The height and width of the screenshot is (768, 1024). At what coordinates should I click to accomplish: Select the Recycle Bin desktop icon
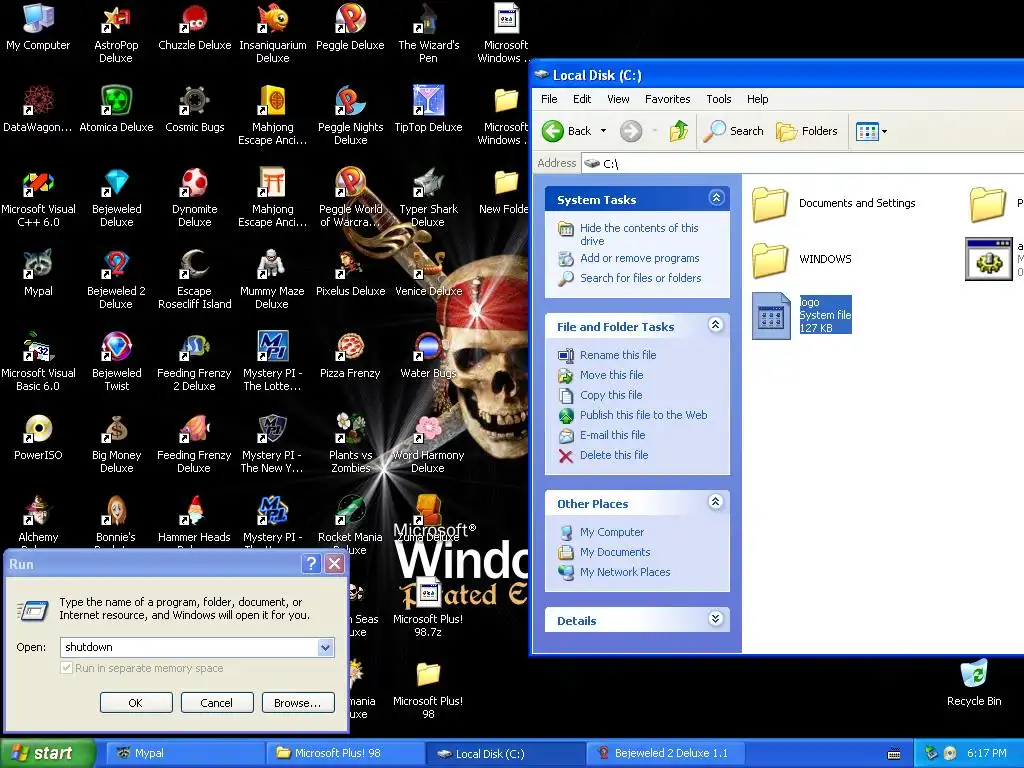974,683
